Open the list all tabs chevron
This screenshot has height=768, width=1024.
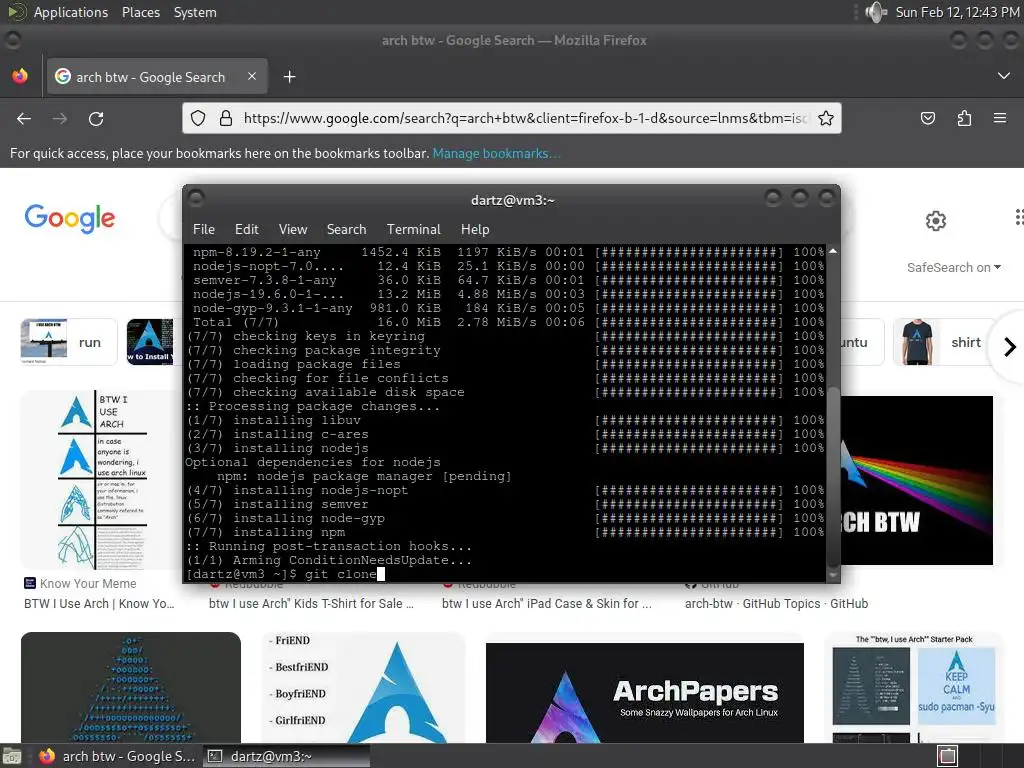[x=1004, y=76]
